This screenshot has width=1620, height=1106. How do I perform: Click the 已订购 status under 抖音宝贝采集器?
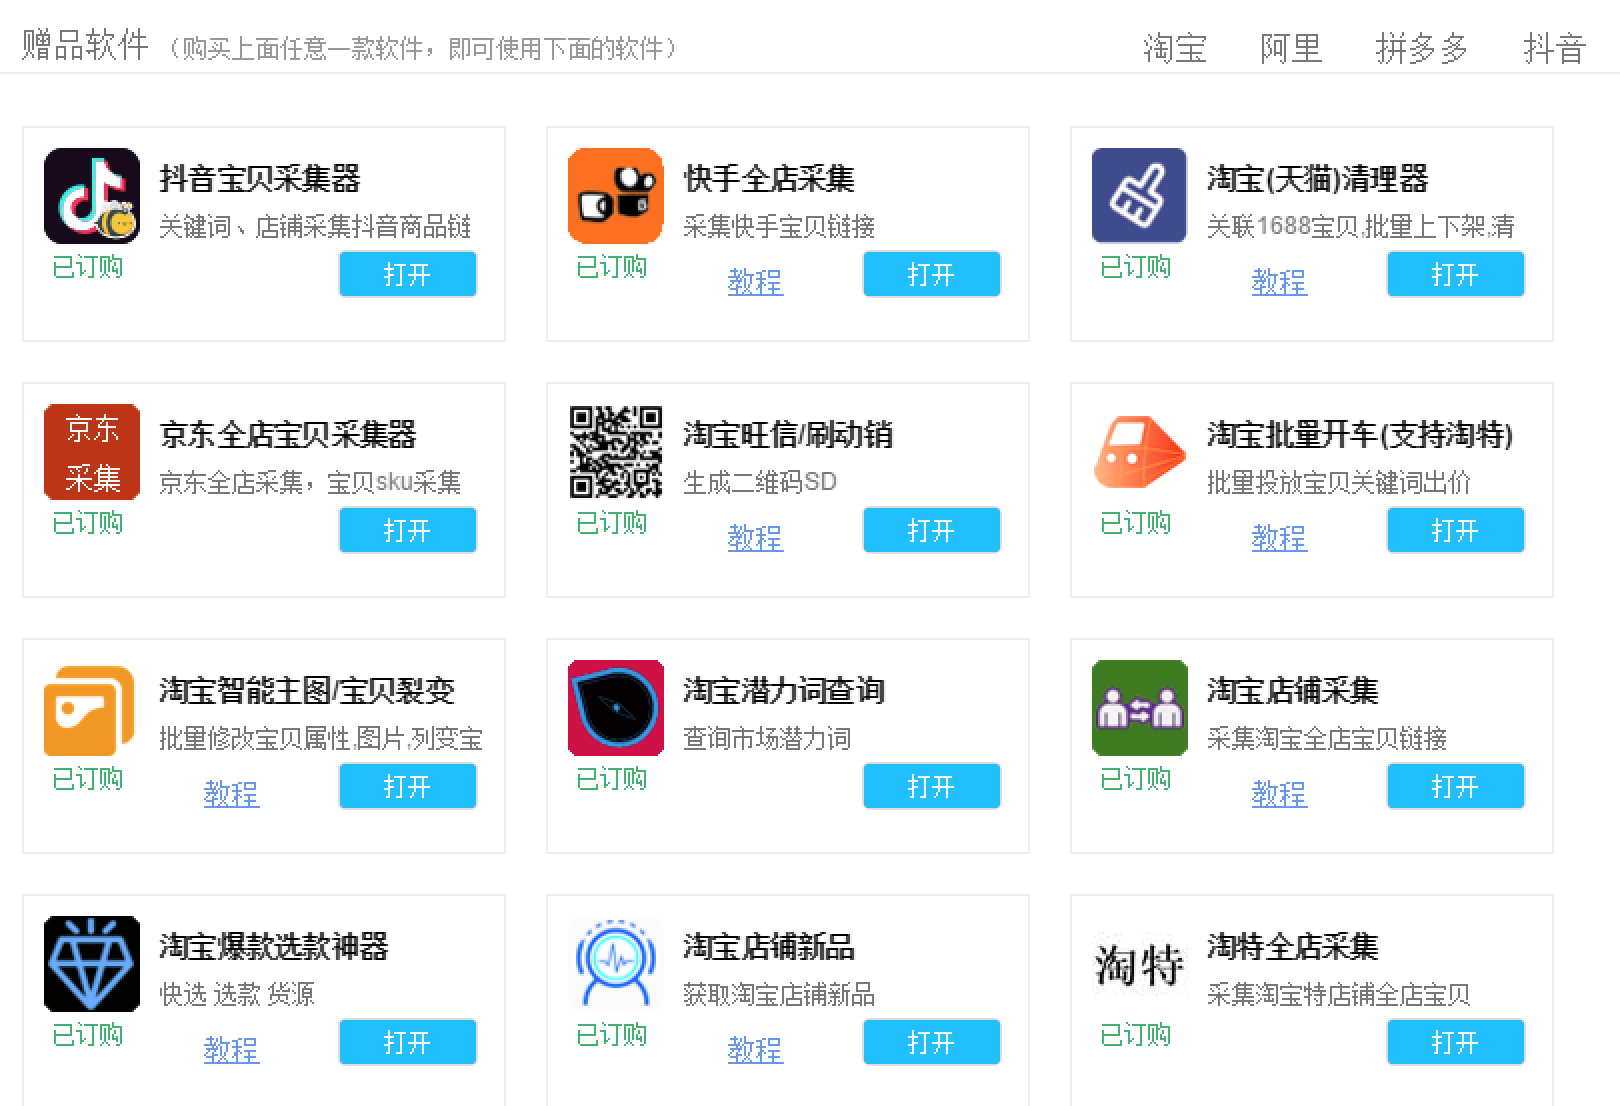[x=88, y=267]
